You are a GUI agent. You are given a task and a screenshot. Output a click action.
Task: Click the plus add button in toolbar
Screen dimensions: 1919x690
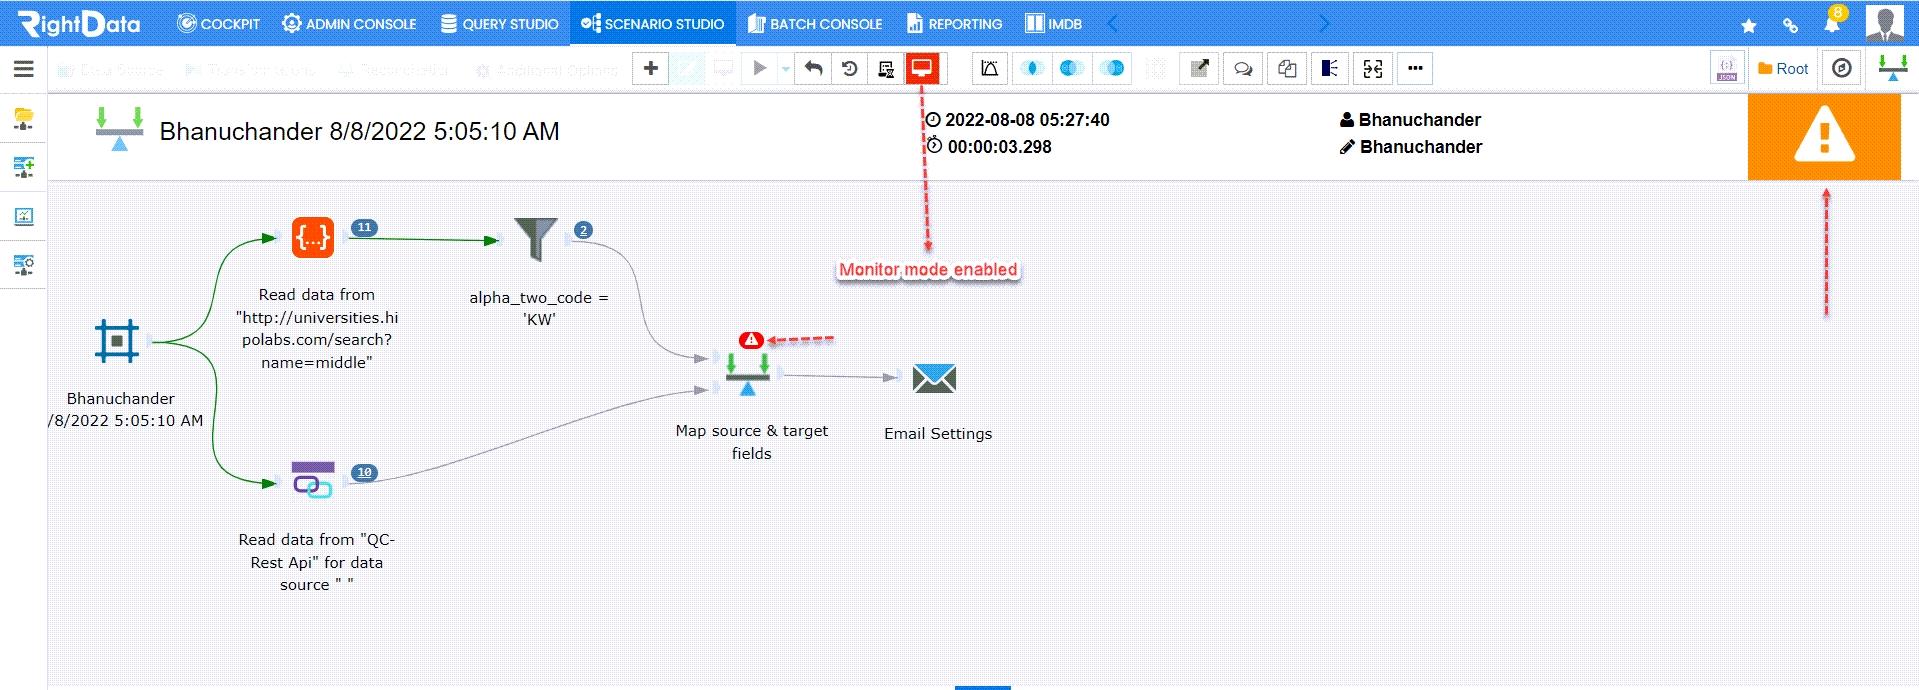point(650,69)
